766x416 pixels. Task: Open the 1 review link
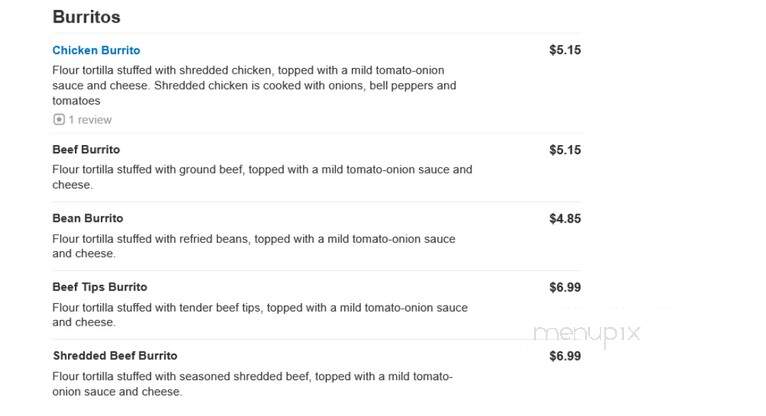click(90, 120)
